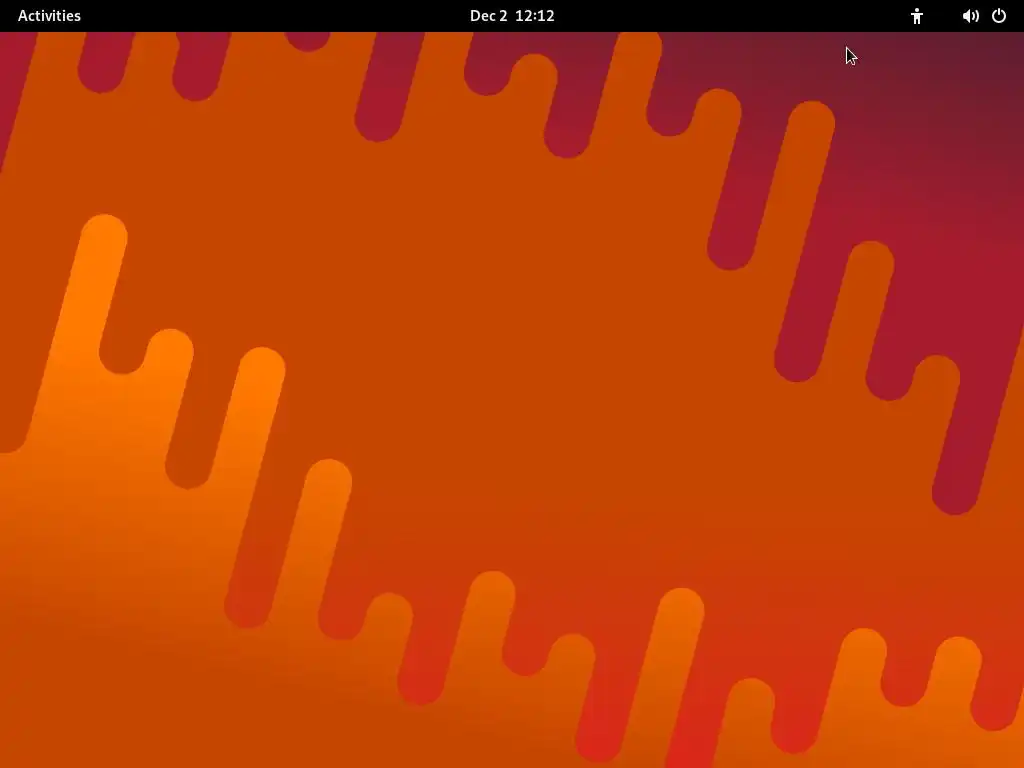
Task: Open the clock and calendar menu
Action: [512, 16]
